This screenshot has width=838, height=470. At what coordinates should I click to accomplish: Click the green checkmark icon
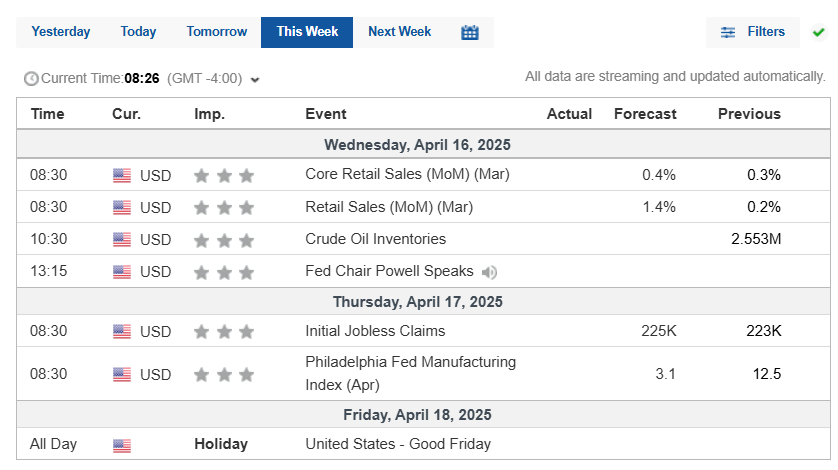pos(819,33)
